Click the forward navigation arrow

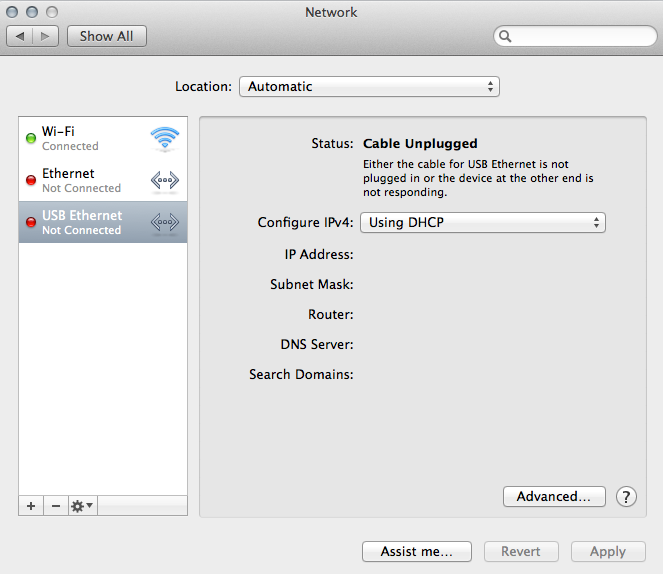[45, 36]
